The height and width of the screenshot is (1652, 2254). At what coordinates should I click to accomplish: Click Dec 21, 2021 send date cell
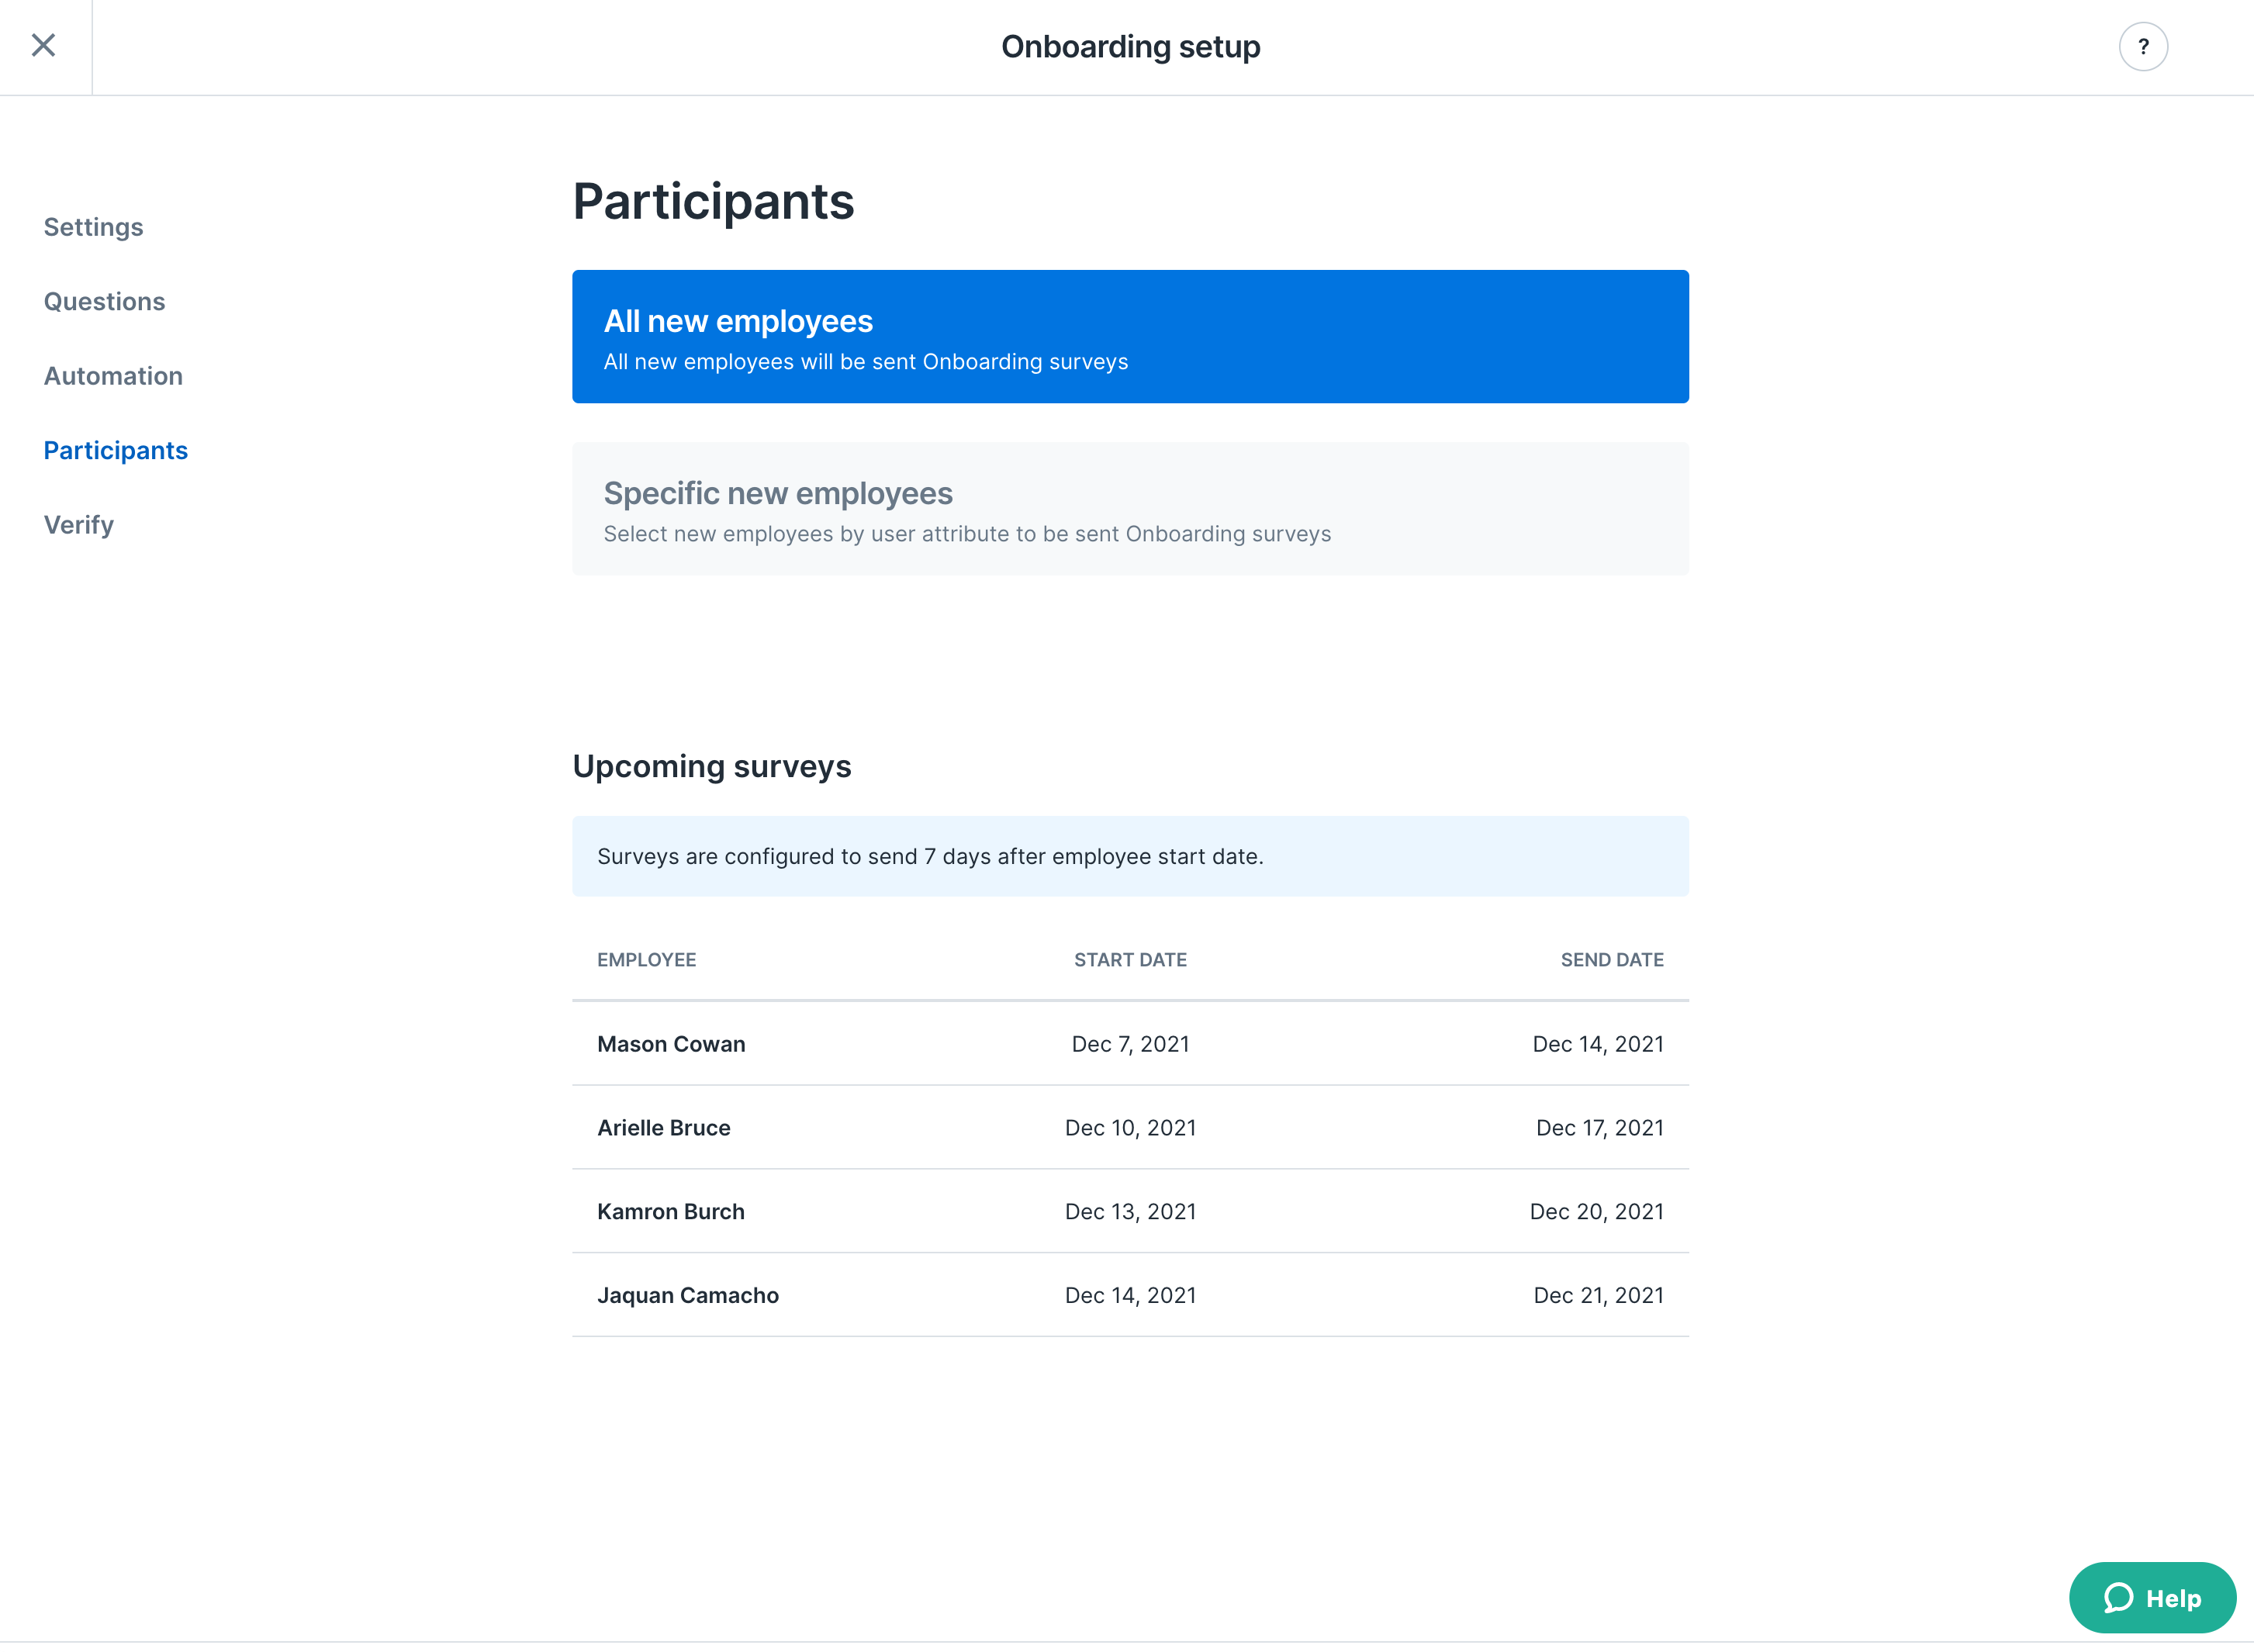(1598, 1295)
